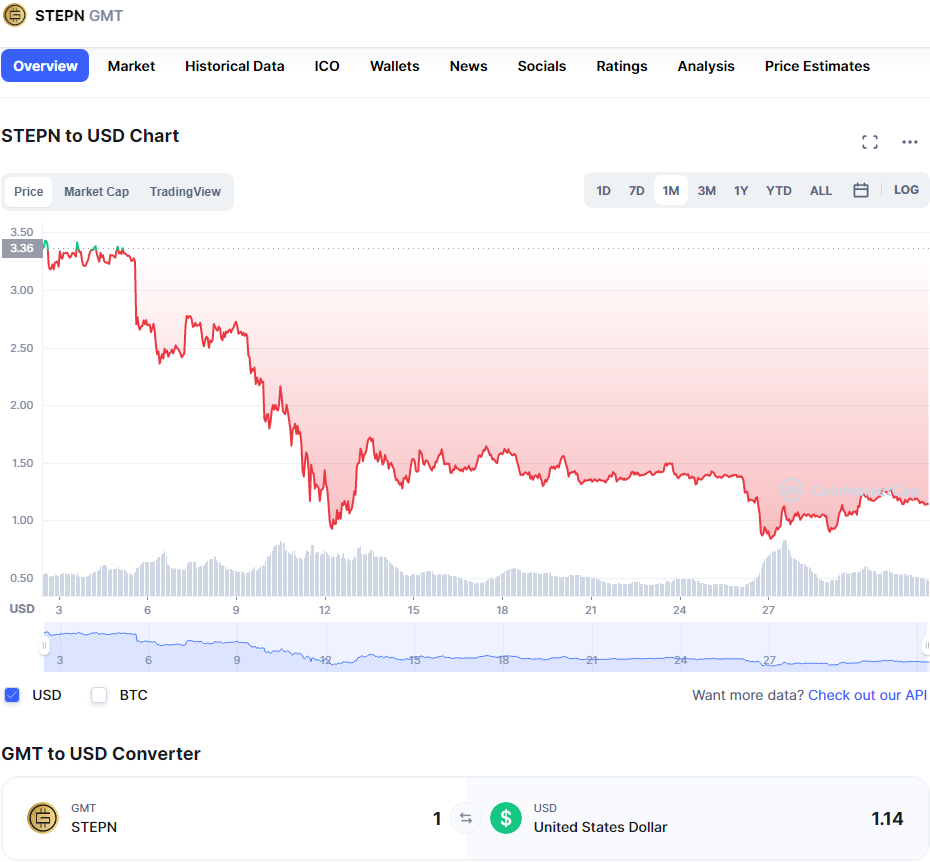Swap GMT and USD converter direction

[466, 819]
